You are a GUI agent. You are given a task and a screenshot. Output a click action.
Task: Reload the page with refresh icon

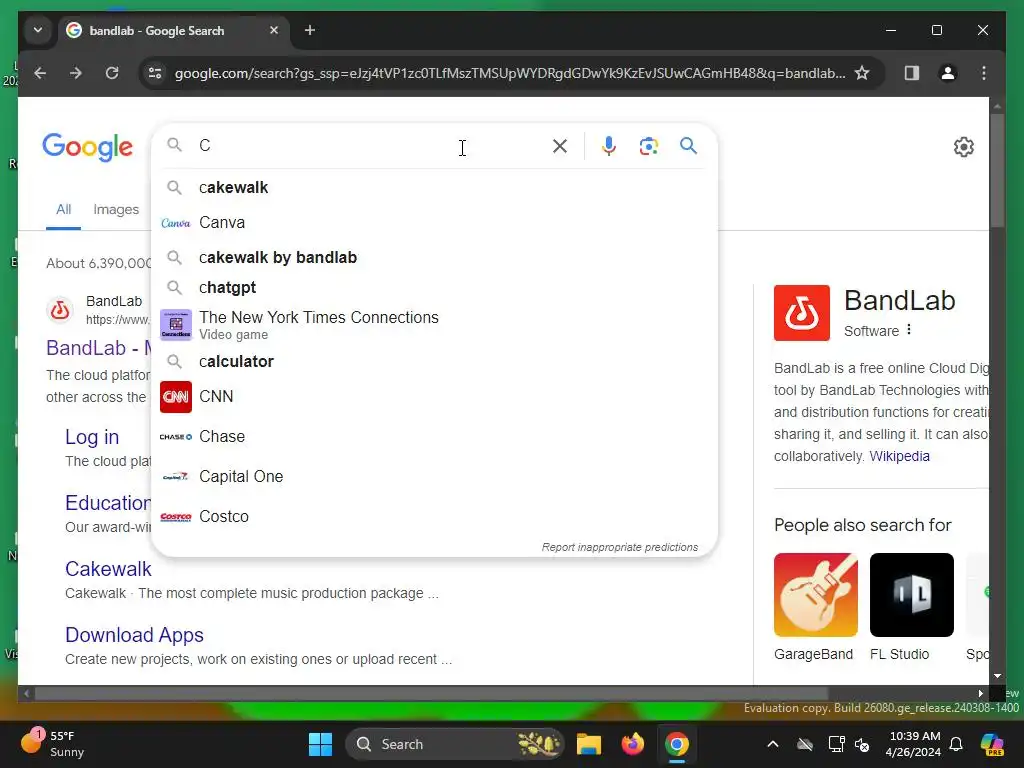[x=112, y=72]
